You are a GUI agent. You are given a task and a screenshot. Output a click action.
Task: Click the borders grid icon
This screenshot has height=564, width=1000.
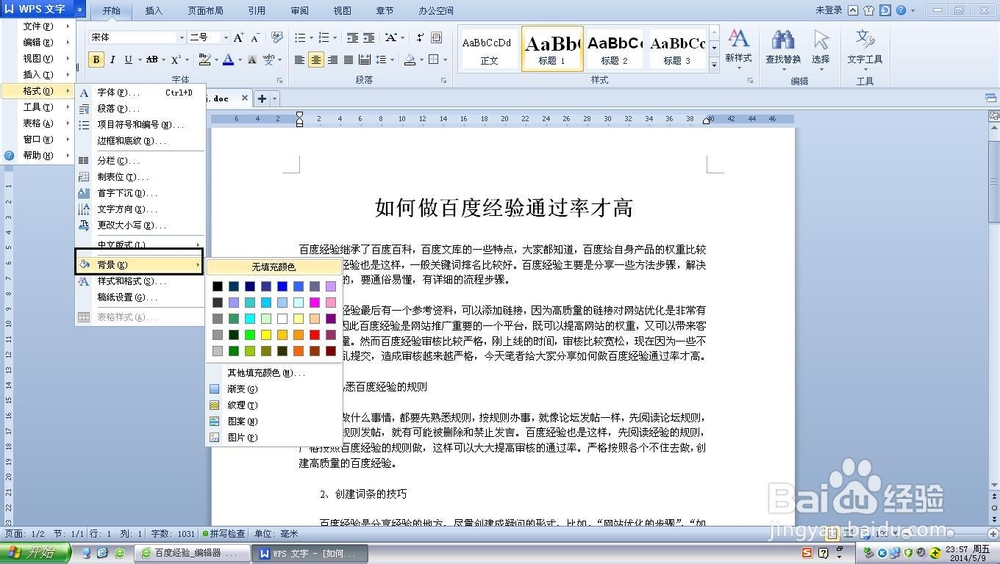(434, 59)
